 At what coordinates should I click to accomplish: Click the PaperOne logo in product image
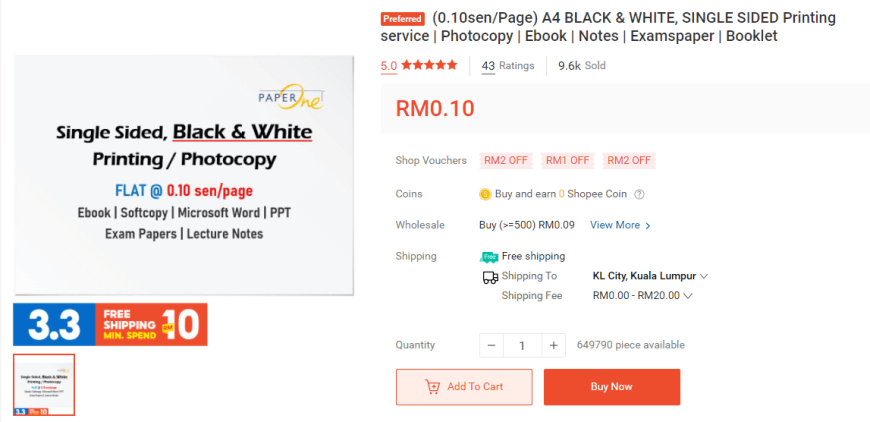point(291,97)
